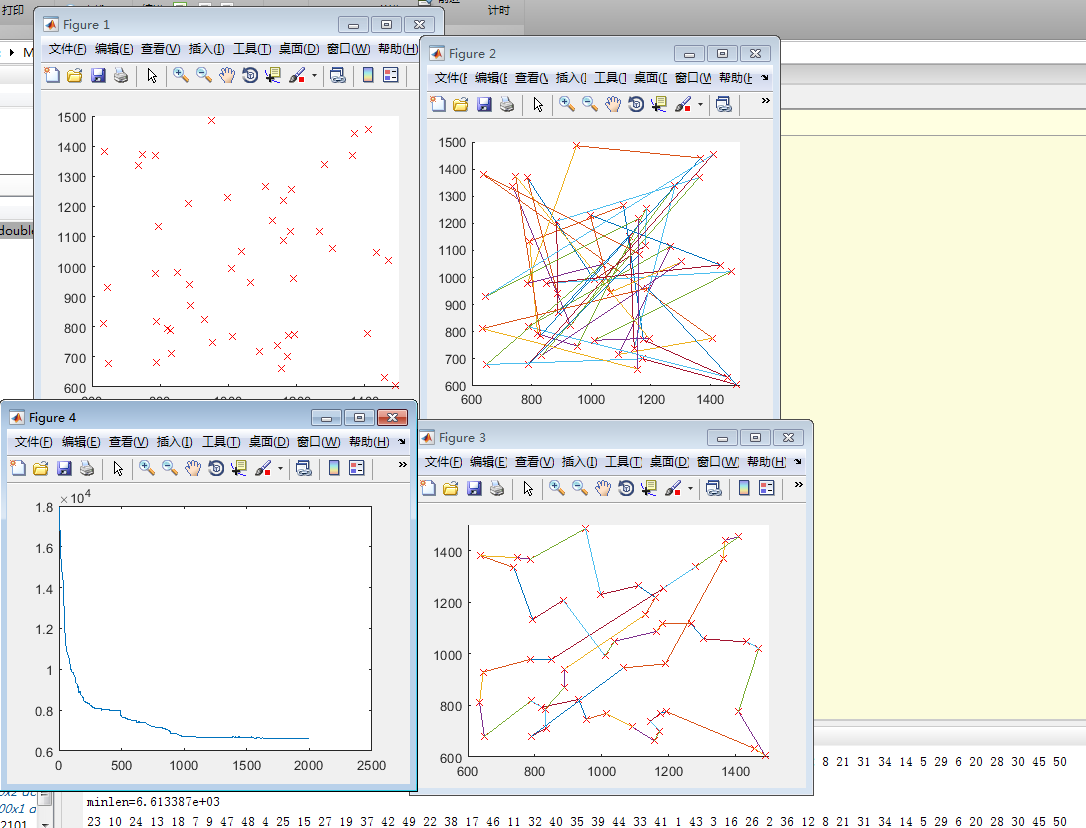Select Brush data tool in Figure 4
This screenshot has height=828, width=1086.
(262, 468)
